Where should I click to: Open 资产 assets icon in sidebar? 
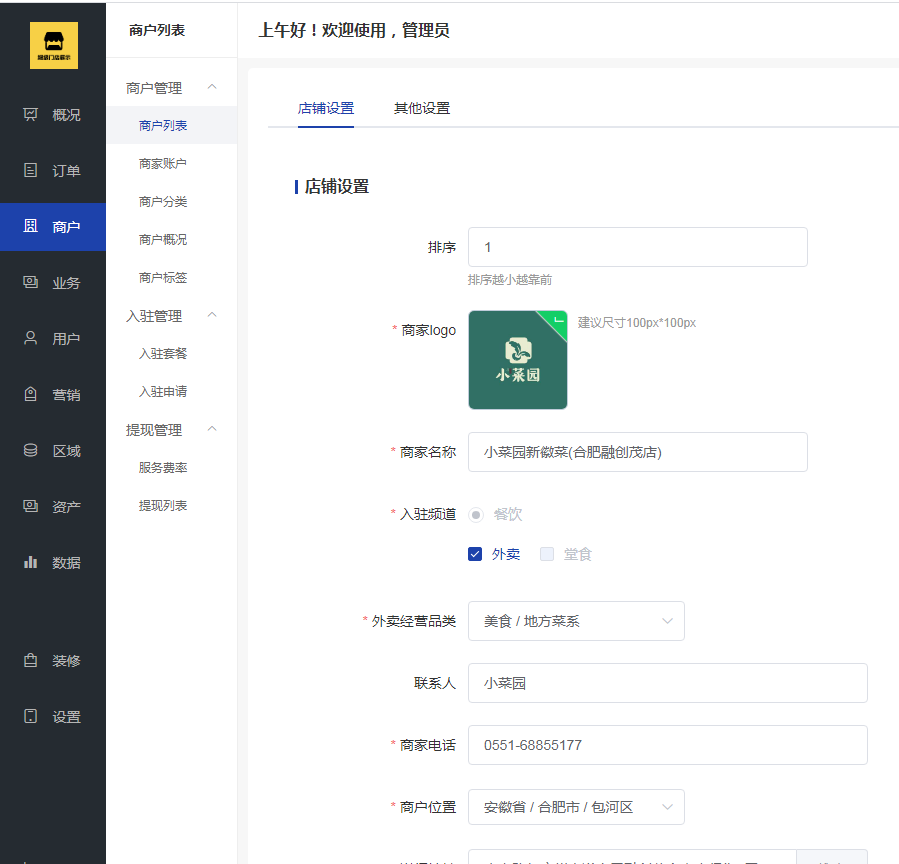pyautogui.click(x=30, y=506)
